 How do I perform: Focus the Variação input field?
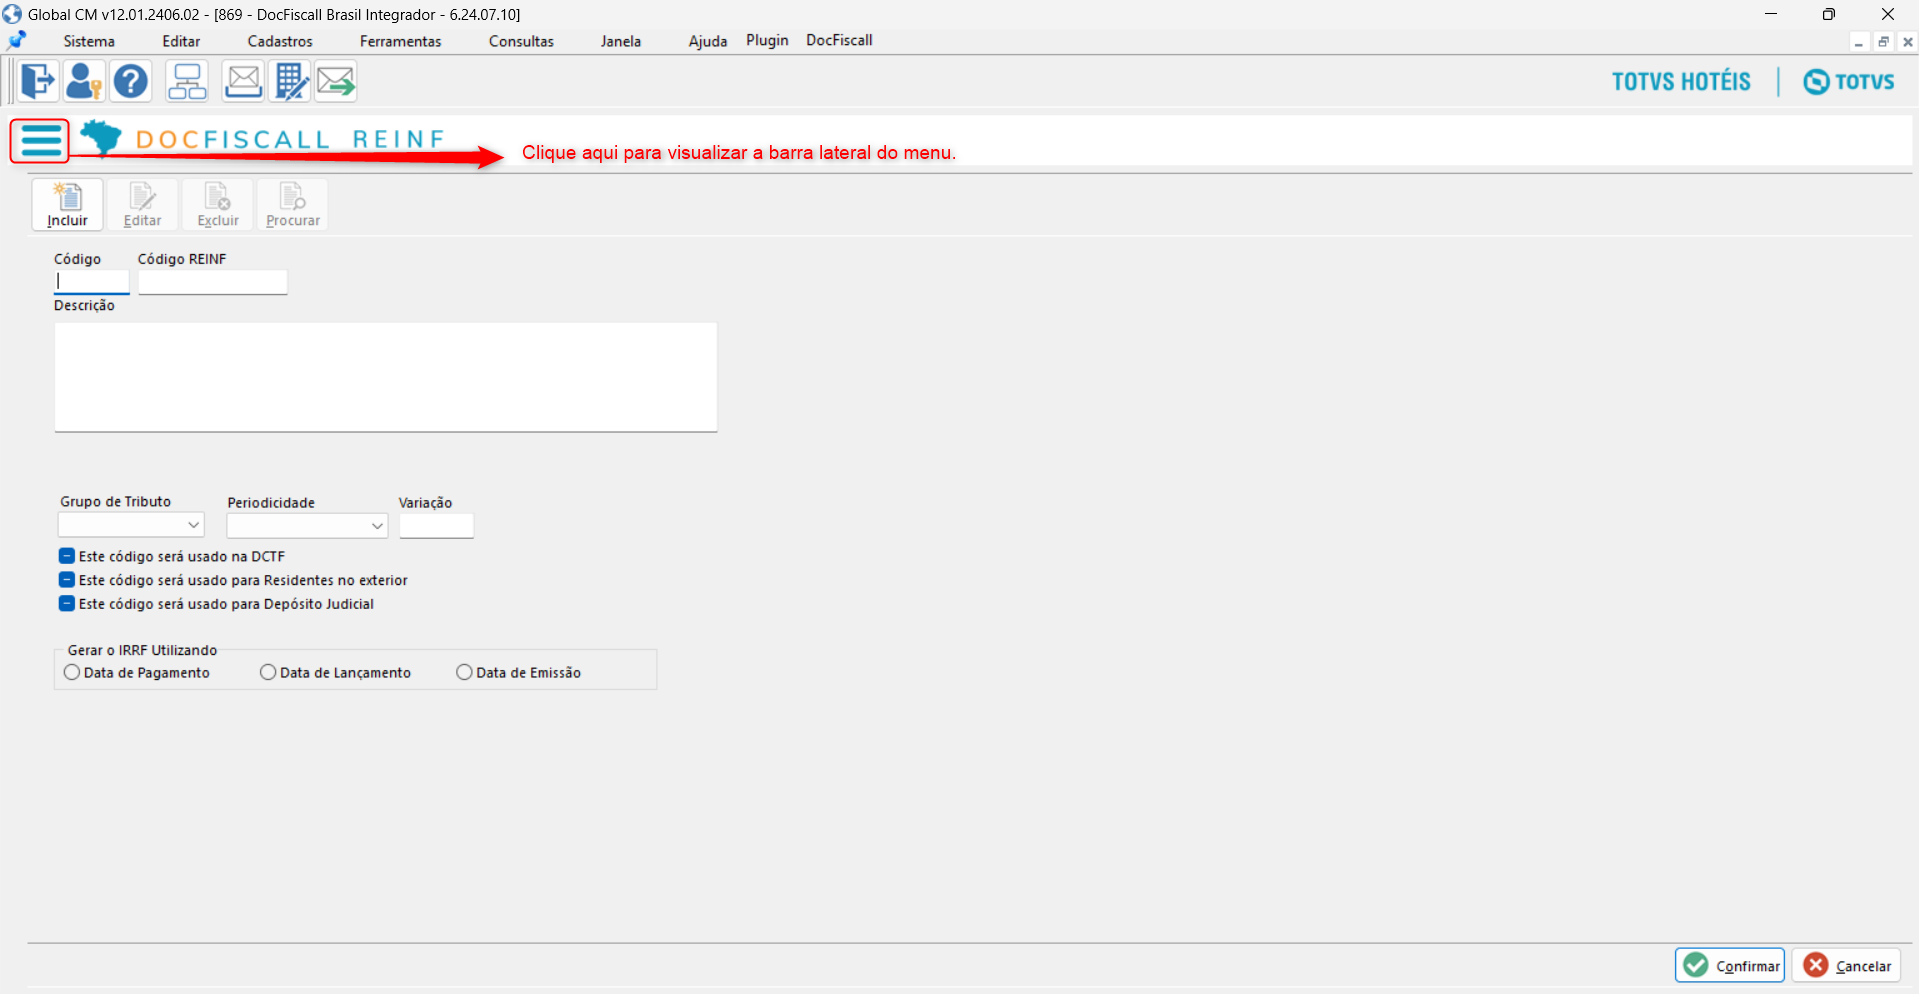[x=436, y=526]
